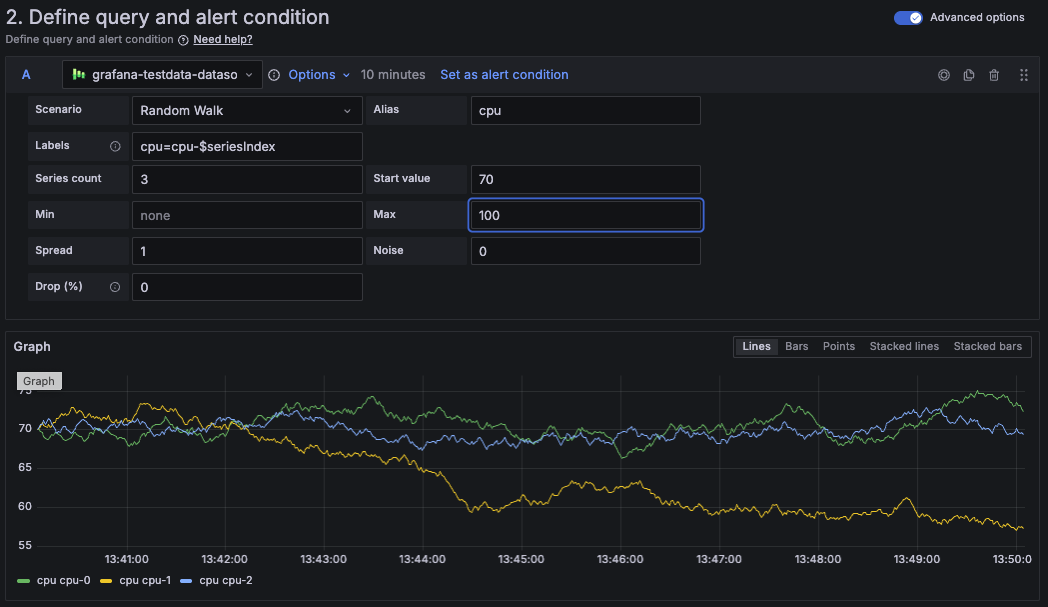Click the help icon beside Need help?

(x=183, y=40)
